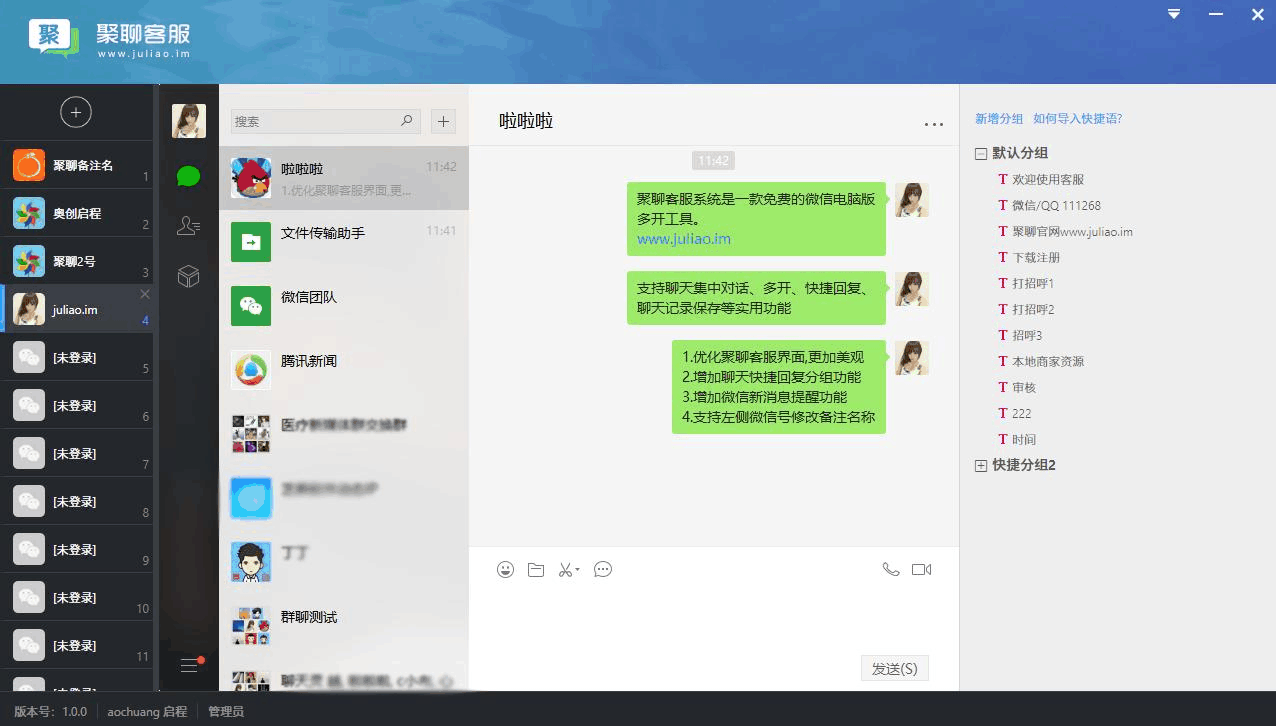Click the magnifier search icon
The height and width of the screenshot is (726, 1276).
[407, 121]
